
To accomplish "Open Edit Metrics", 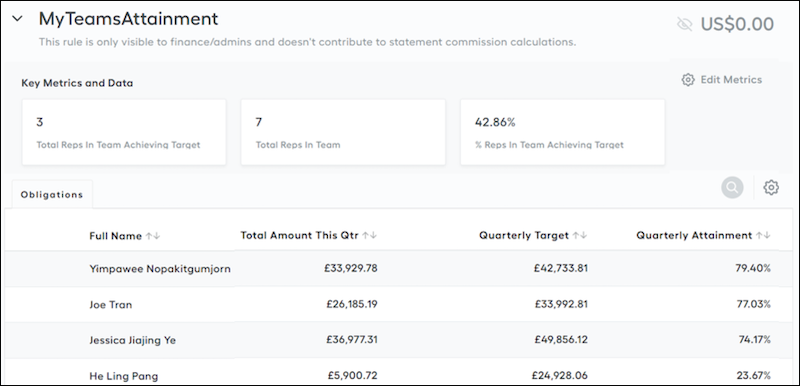I will (x=721, y=80).
